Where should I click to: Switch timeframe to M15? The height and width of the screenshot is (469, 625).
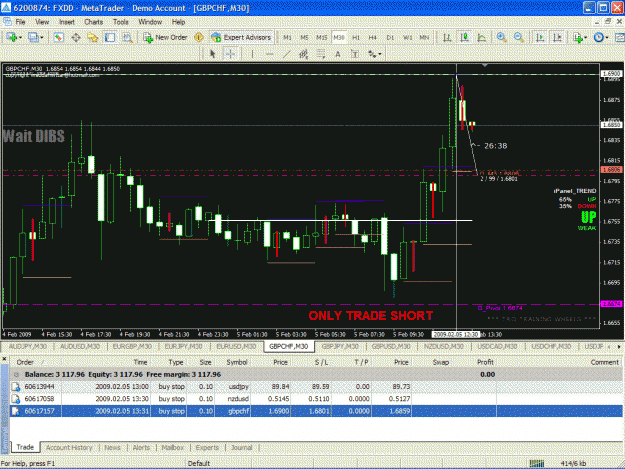322,37
